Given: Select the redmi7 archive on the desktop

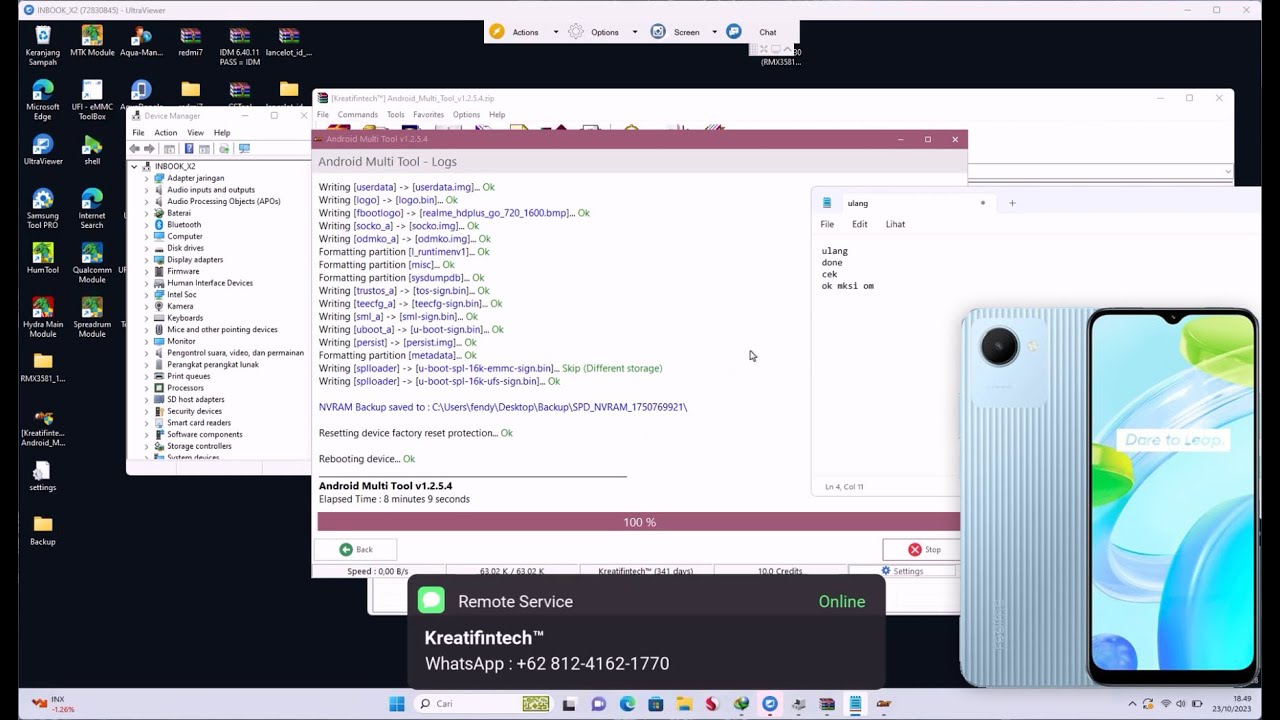Looking at the screenshot, I should (x=190, y=41).
